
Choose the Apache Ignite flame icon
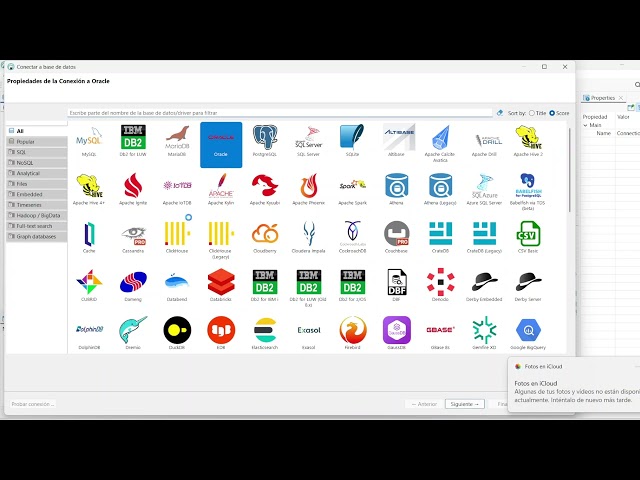(133, 189)
